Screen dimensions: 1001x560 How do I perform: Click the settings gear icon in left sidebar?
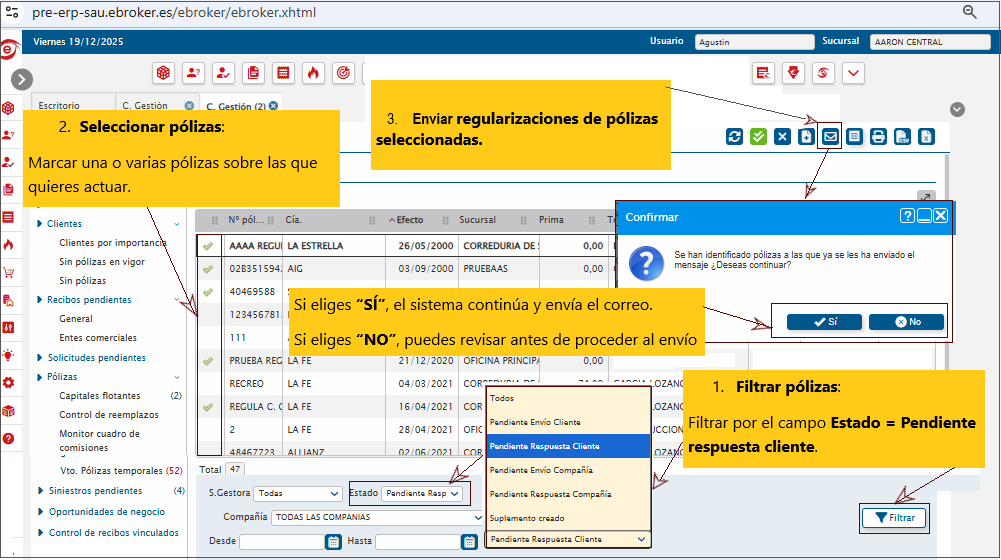click(8, 383)
